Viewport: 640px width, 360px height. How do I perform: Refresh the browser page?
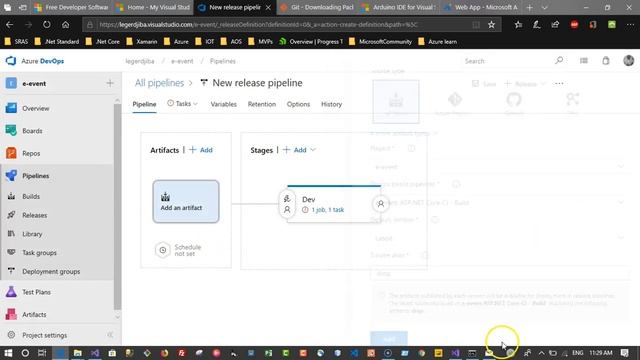pyautogui.click(x=47, y=24)
